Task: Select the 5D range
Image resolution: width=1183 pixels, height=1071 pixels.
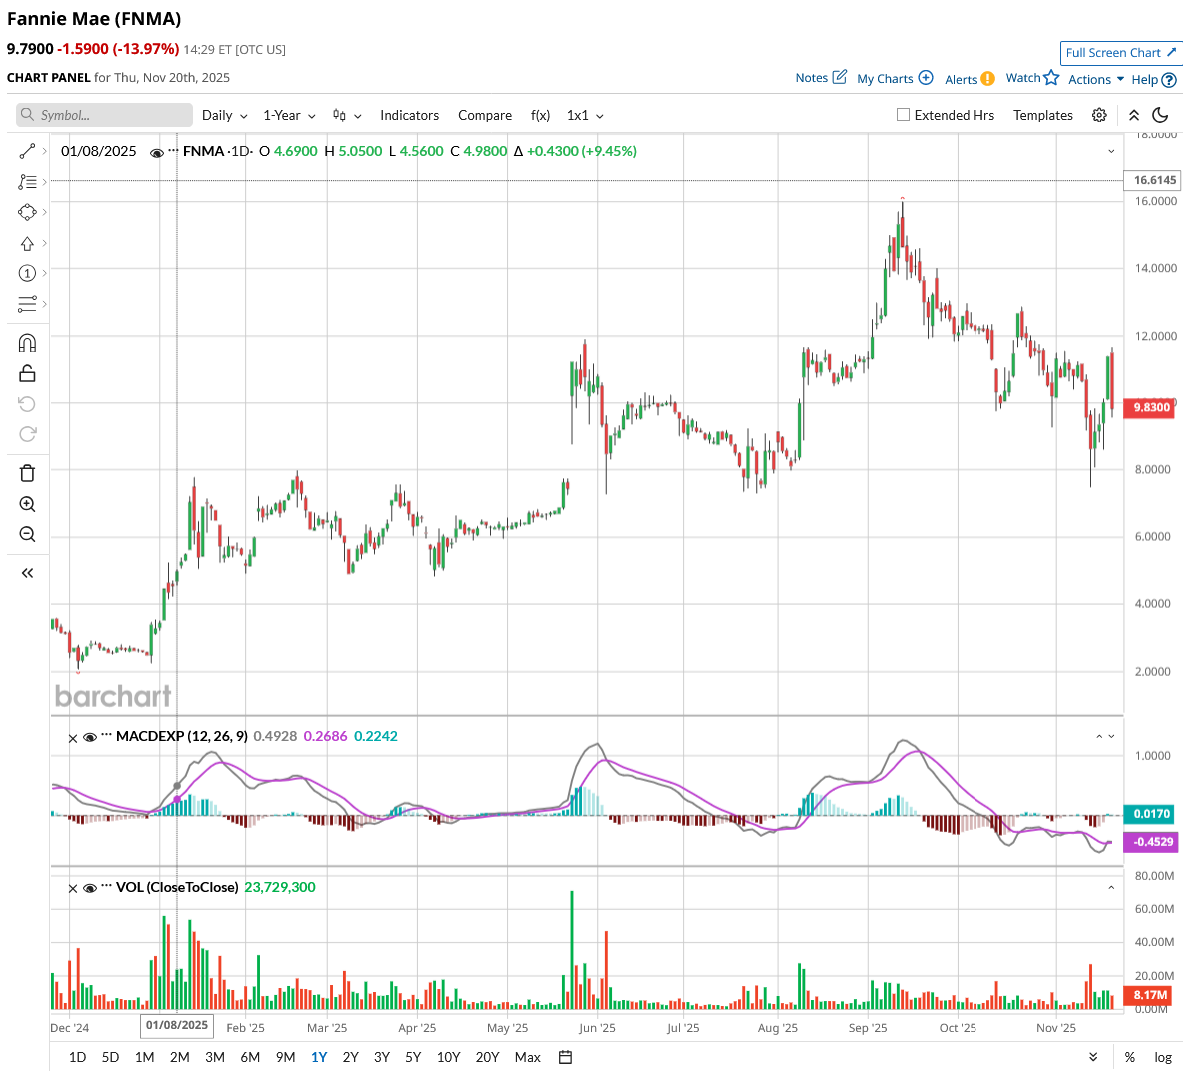Action: [110, 1057]
